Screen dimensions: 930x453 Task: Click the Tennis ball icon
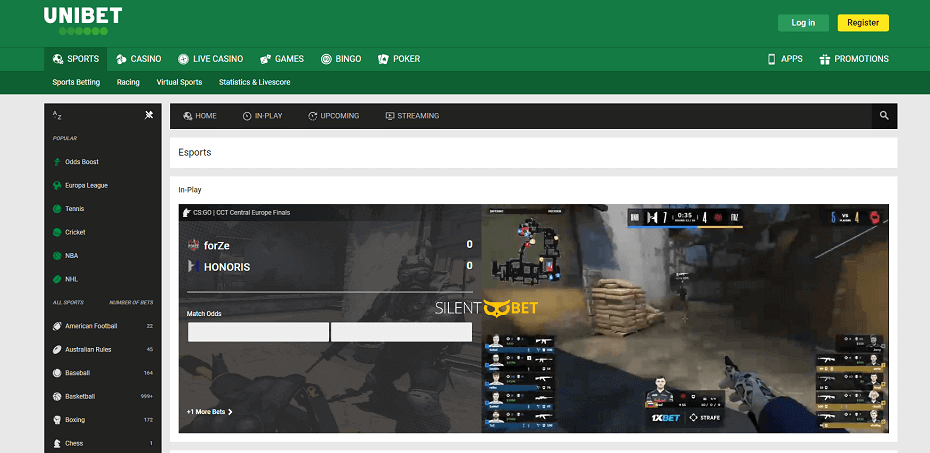click(x=57, y=209)
